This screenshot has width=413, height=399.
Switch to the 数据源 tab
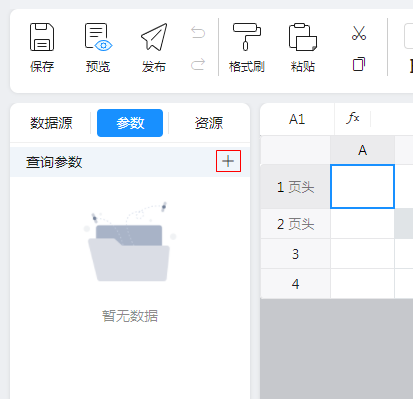51,123
